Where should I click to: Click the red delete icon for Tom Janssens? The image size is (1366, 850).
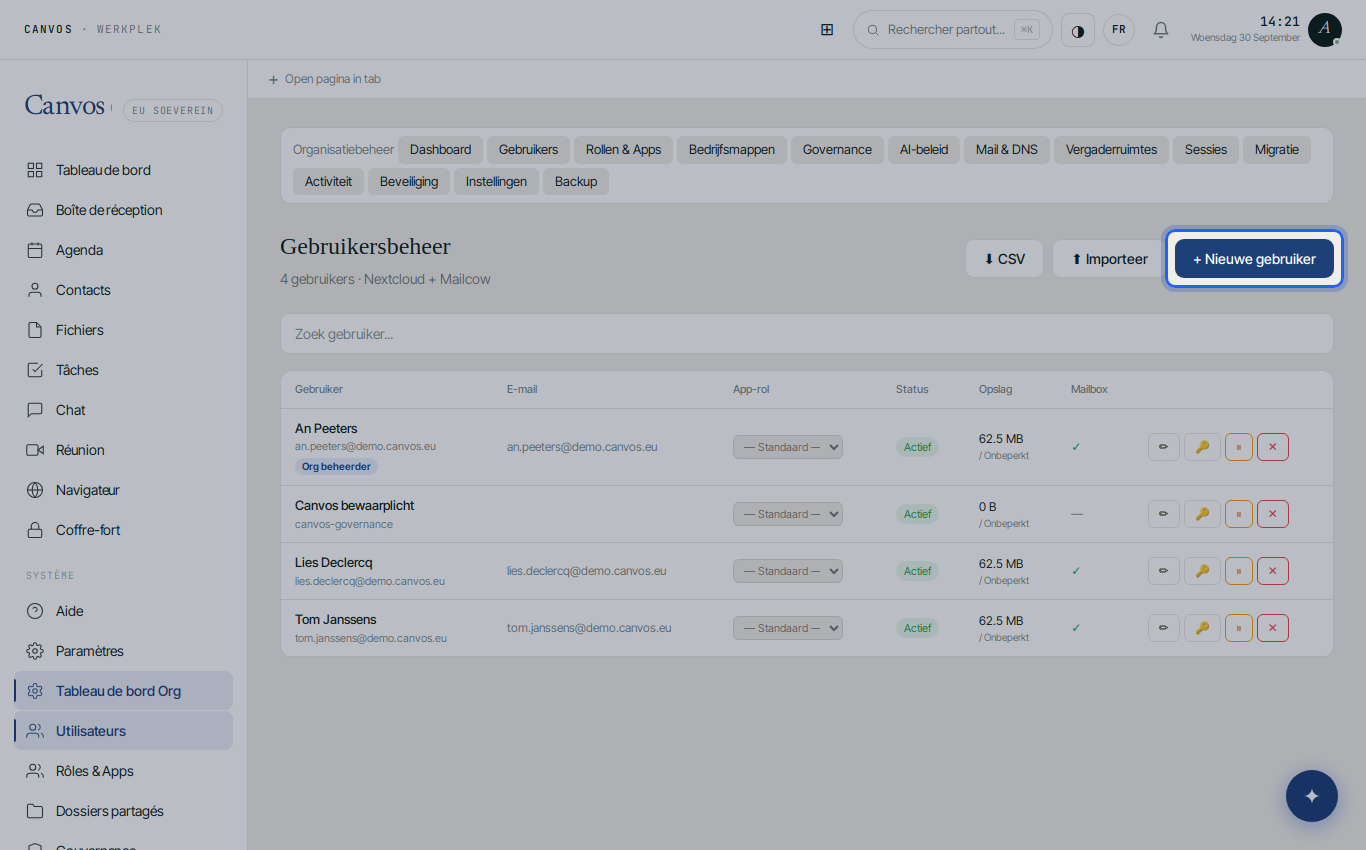[1273, 628]
